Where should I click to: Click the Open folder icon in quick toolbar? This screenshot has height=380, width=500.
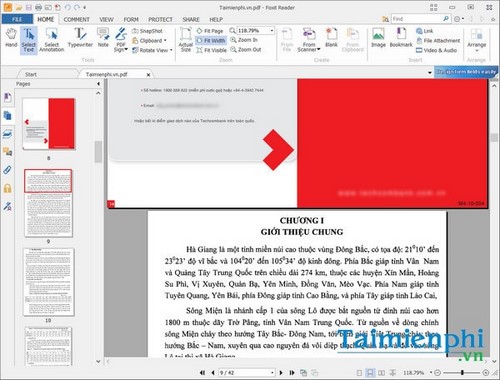pyautogui.click(x=19, y=7)
